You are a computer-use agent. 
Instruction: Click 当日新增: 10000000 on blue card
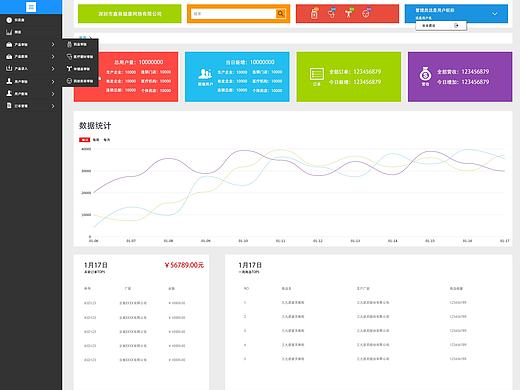pyautogui.click(x=250, y=62)
